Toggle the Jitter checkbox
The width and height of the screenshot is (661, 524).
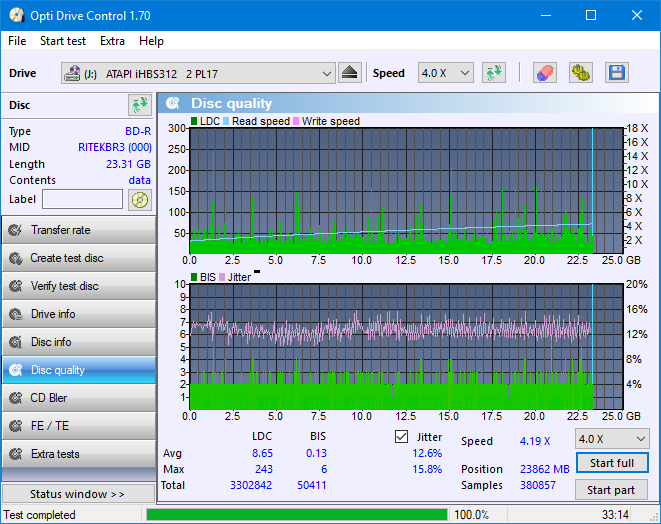coord(402,437)
